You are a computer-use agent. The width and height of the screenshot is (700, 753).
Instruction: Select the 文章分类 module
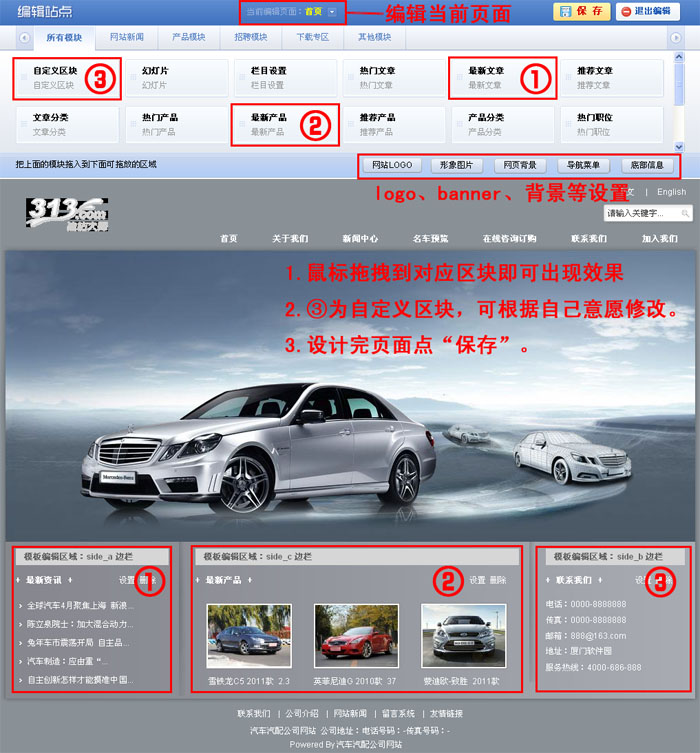click(x=67, y=124)
